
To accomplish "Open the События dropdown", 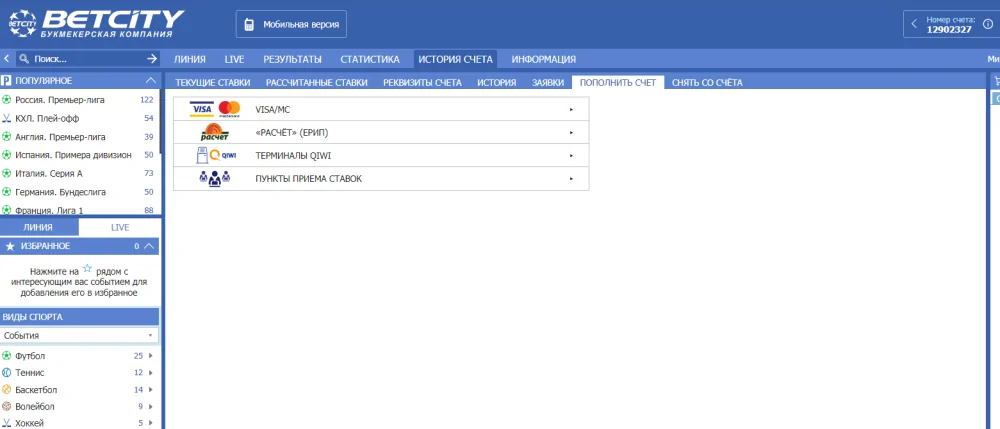I will 80,336.
